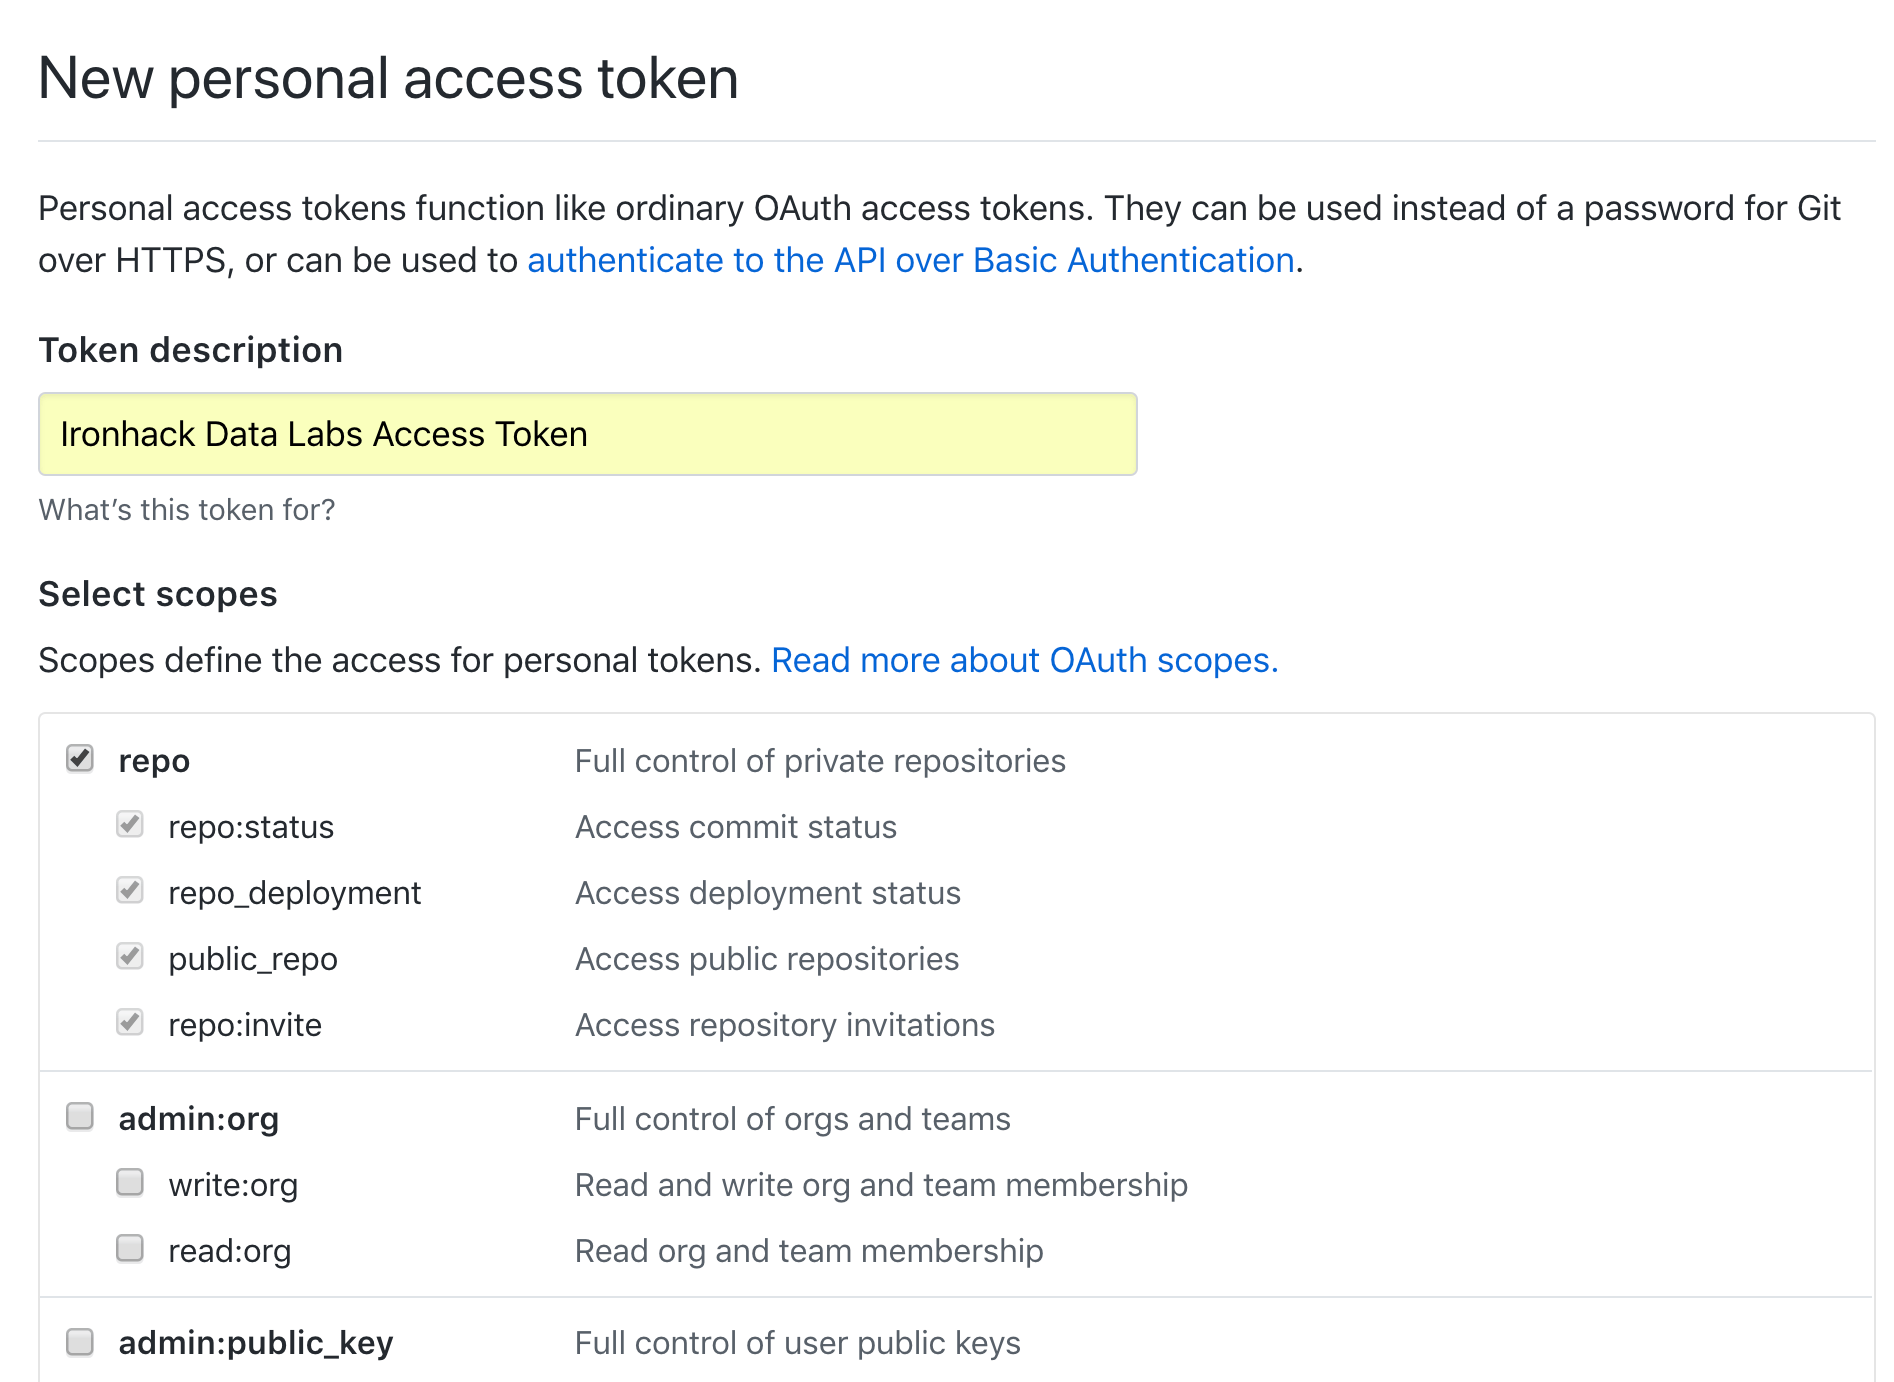This screenshot has height=1382, width=1894.
Task: Toggle the repo:status checkbox
Action: [x=130, y=825]
